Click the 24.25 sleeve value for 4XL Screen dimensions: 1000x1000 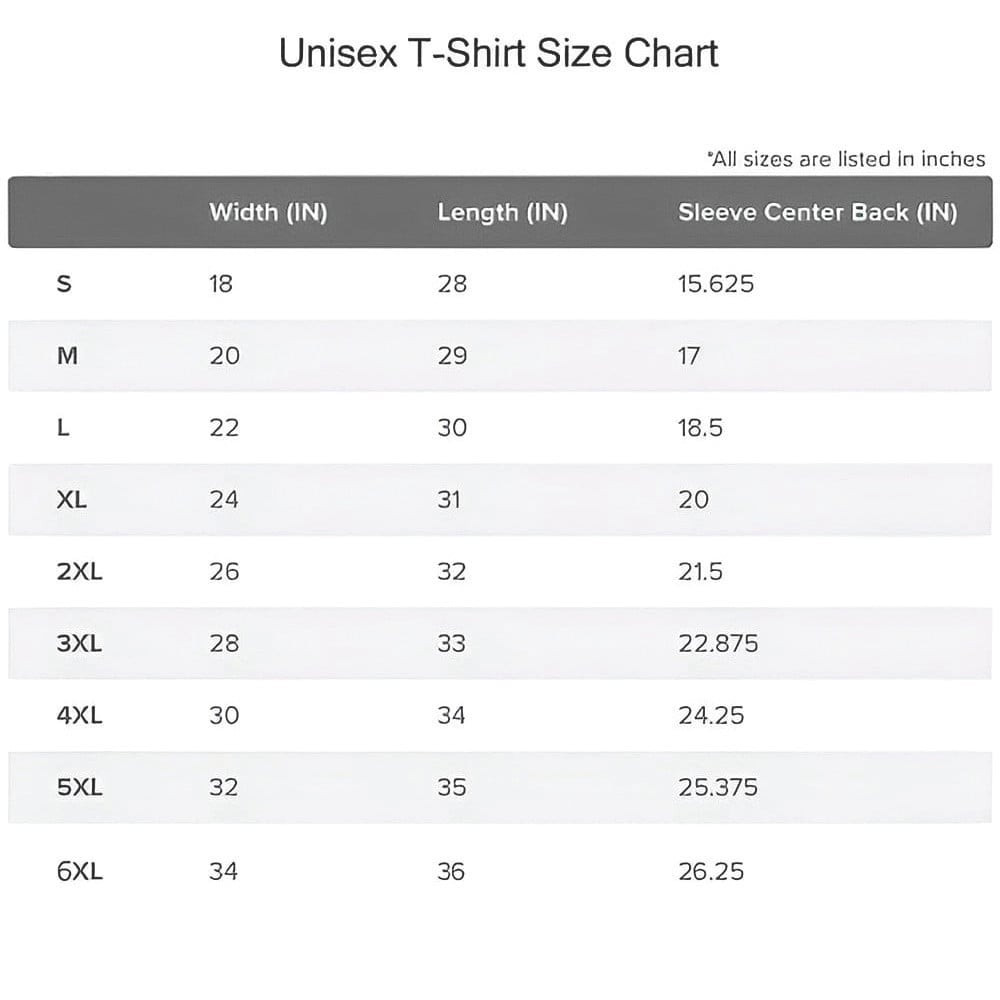tap(711, 716)
